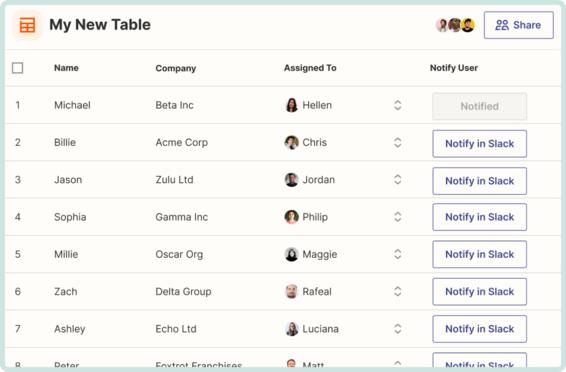The height and width of the screenshot is (372, 566).
Task: Click Maggie's avatar icon
Action: tap(291, 254)
